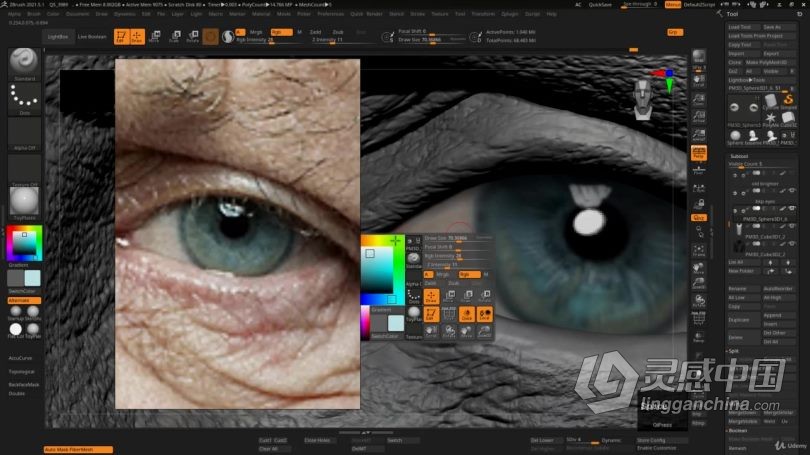This screenshot has width=810, height=455.
Task: Open the Brush menu
Action: [34, 14]
